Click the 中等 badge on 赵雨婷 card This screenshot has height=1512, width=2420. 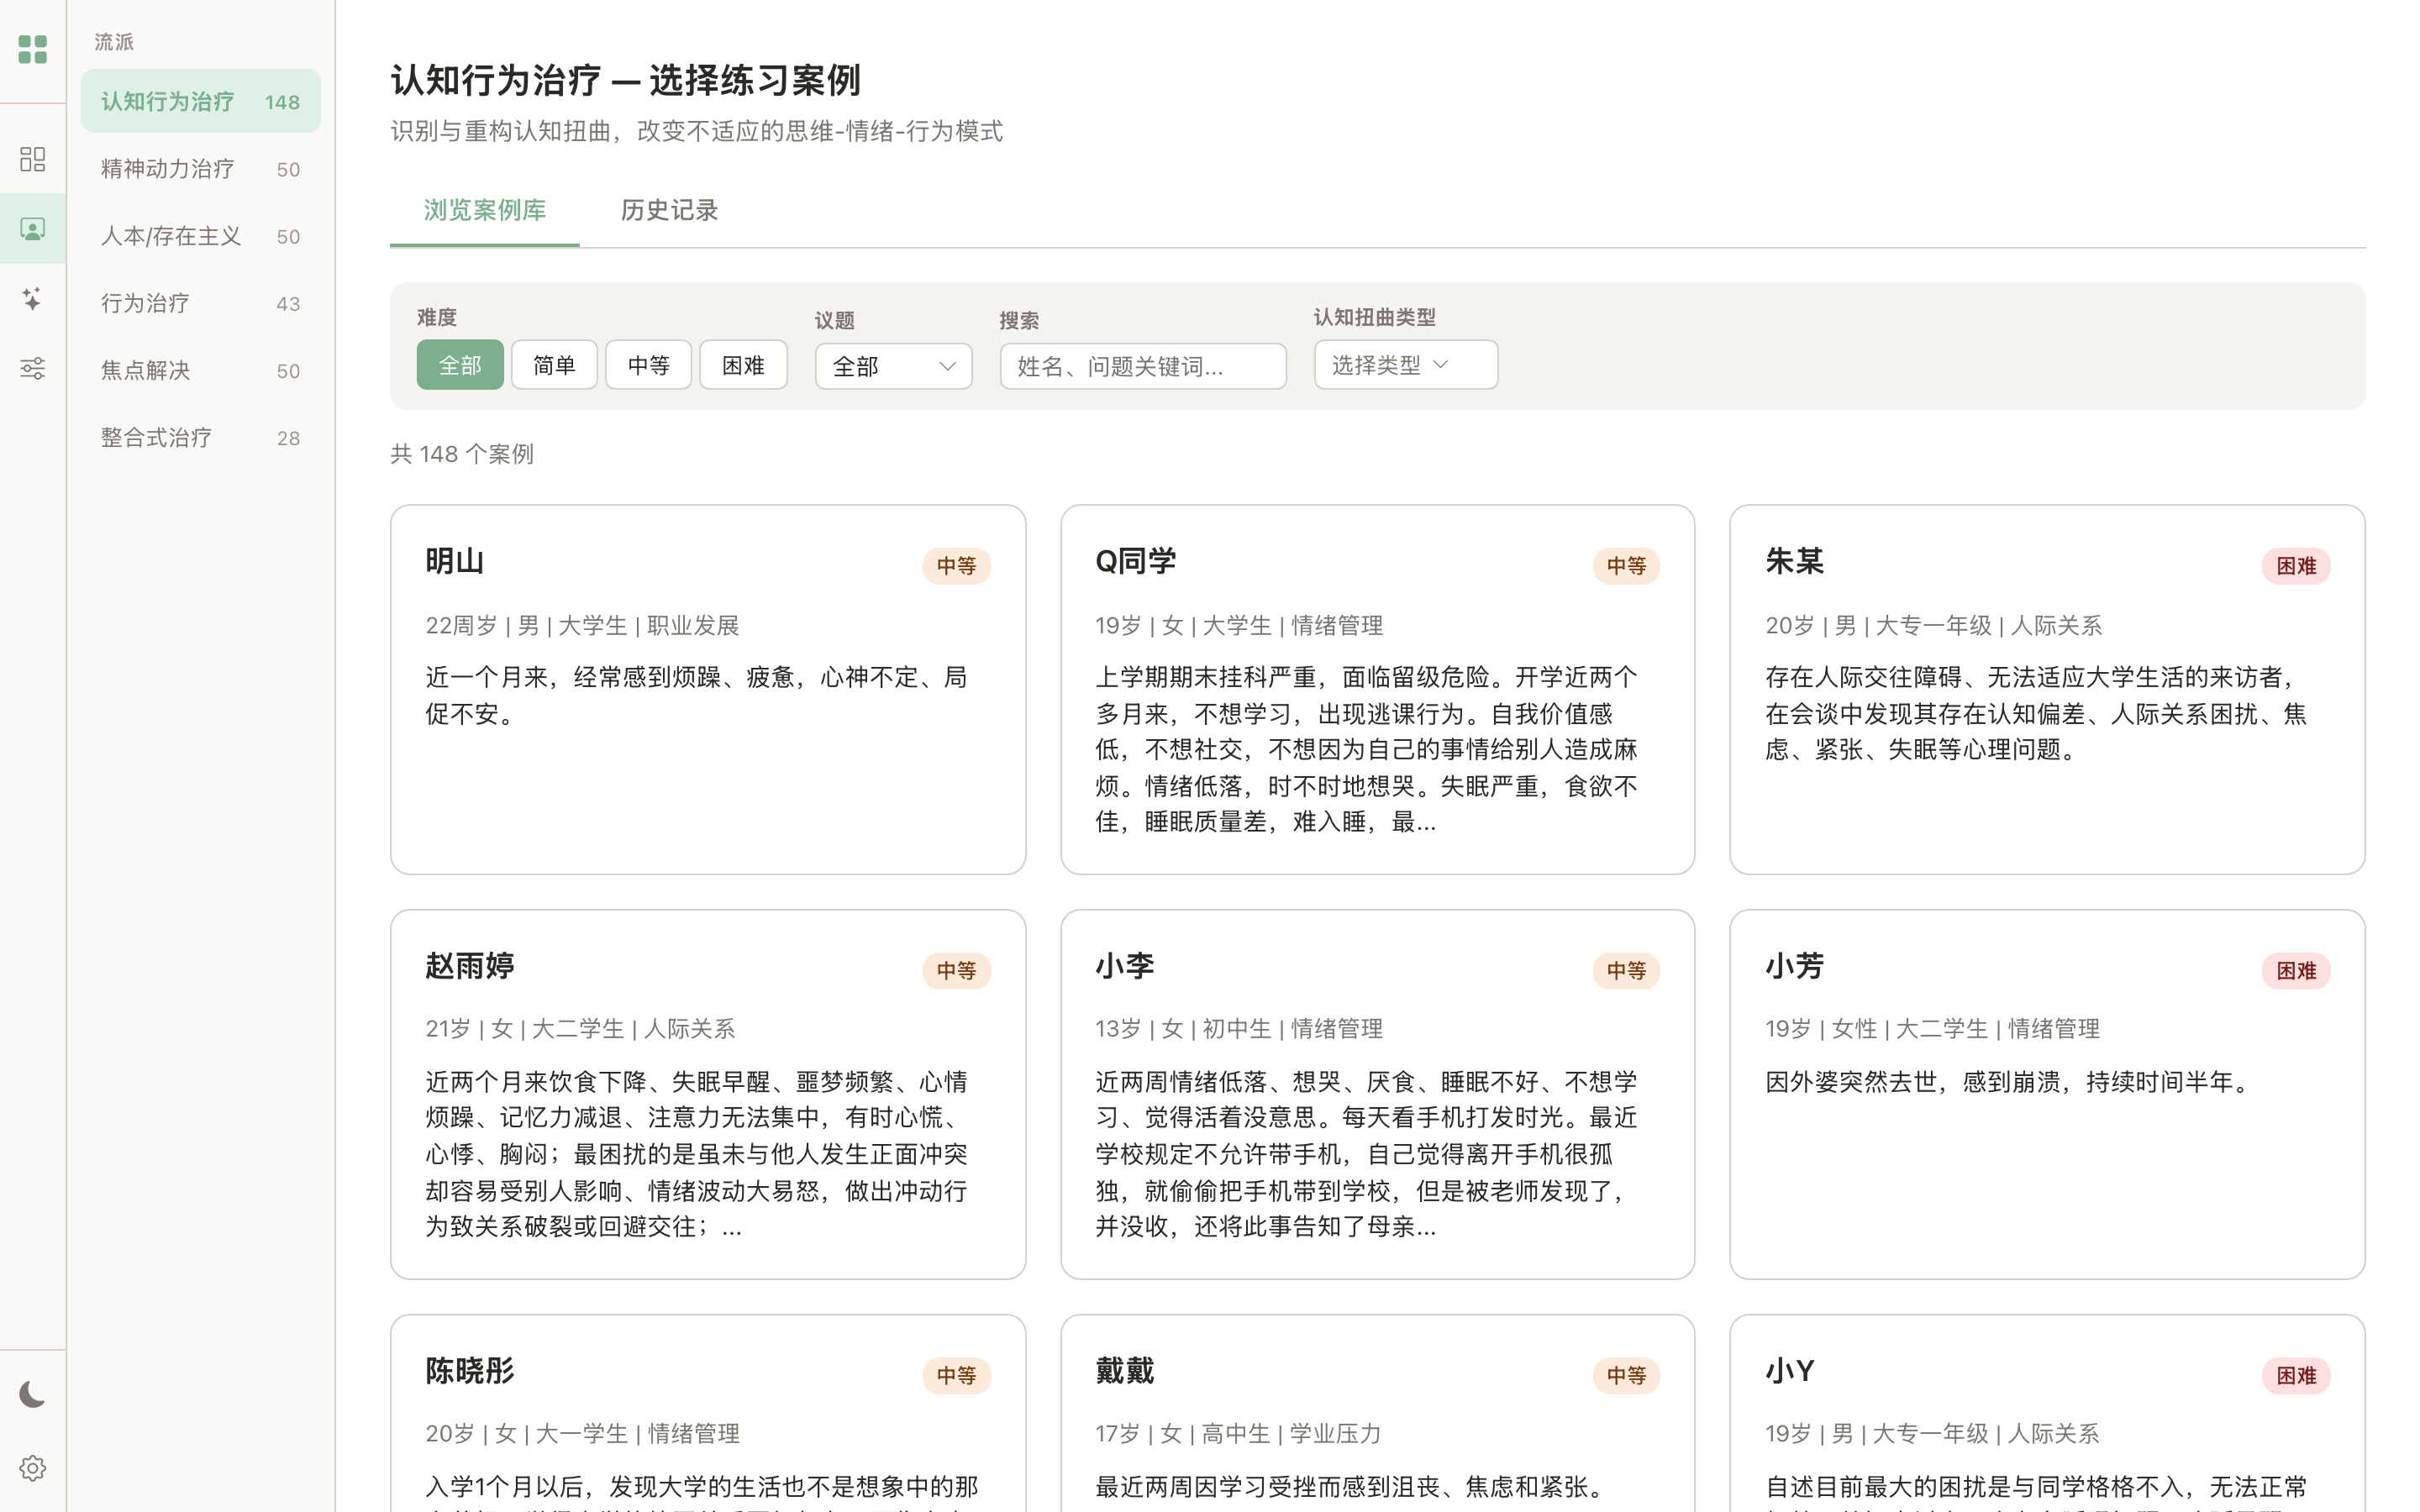click(956, 970)
